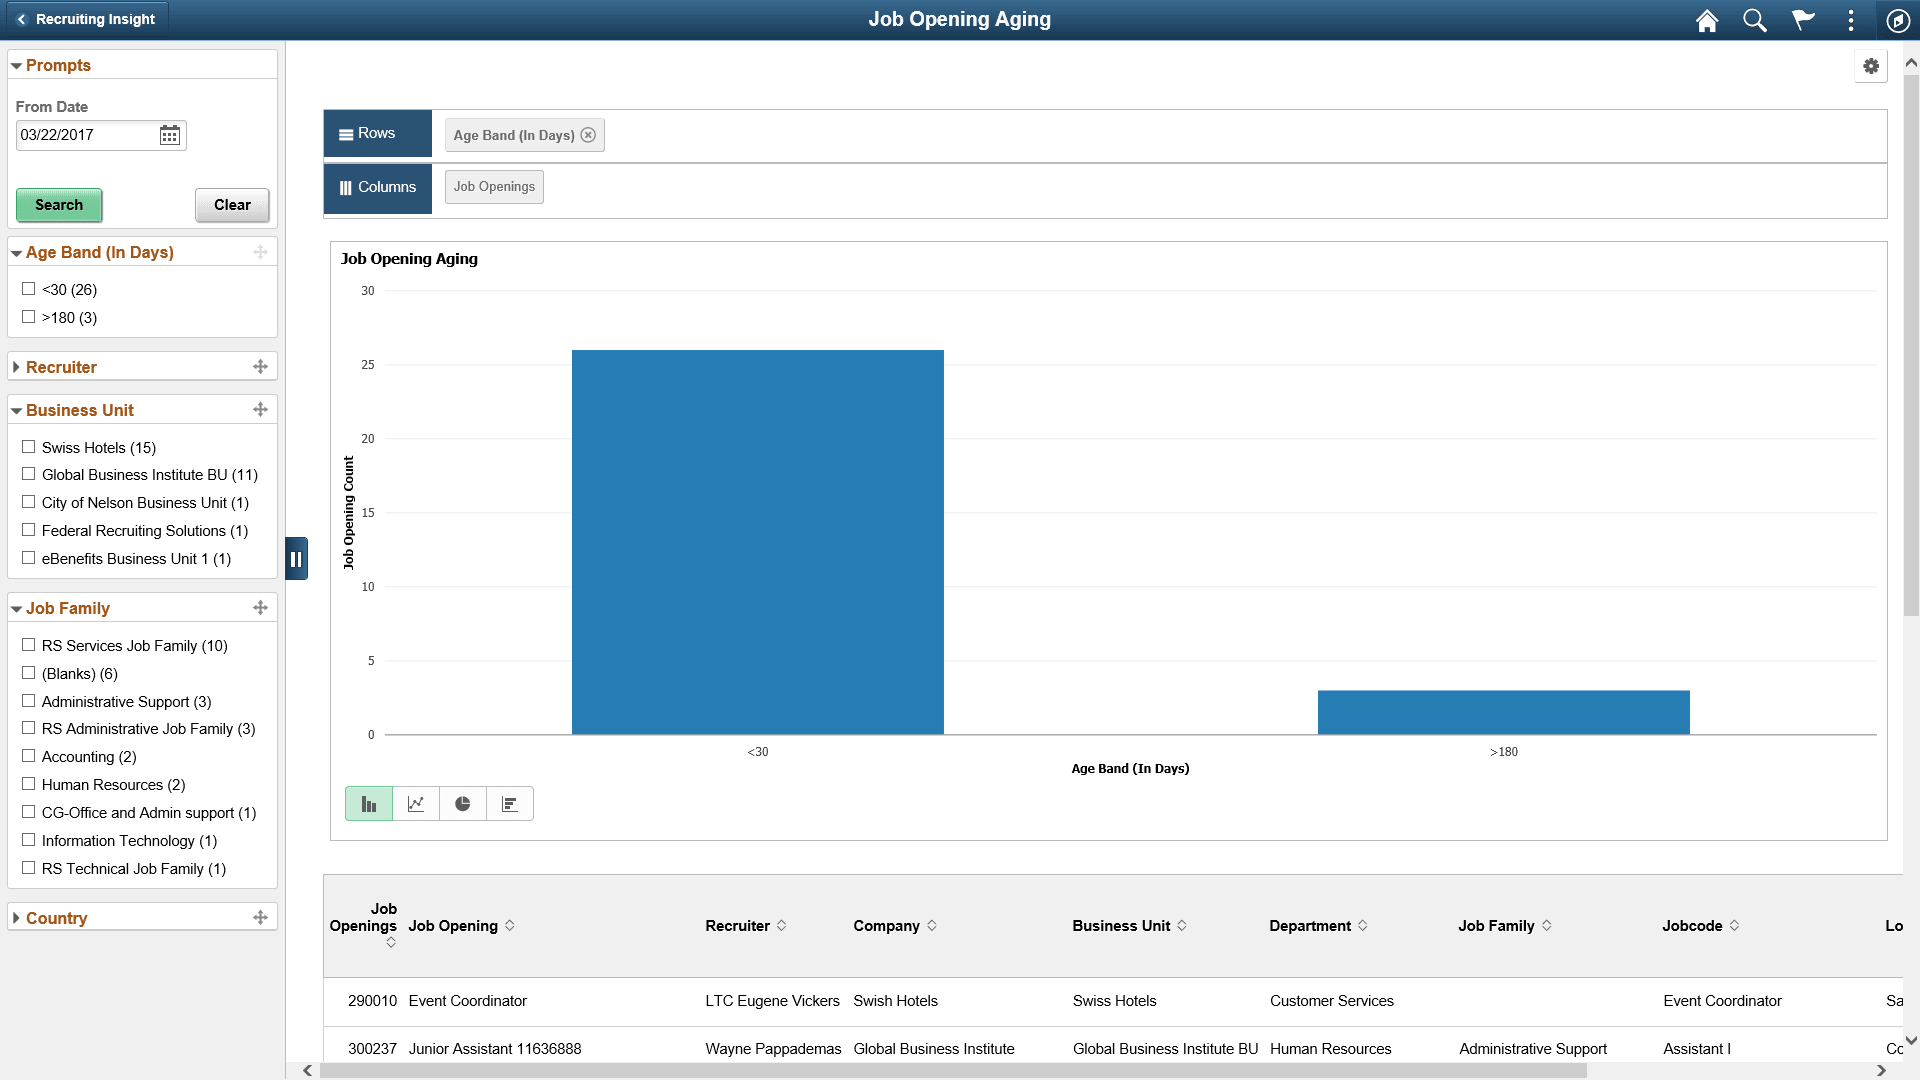Remove Age Band (In Days) row chip
The height and width of the screenshot is (1080, 1920).
[x=588, y=135]
